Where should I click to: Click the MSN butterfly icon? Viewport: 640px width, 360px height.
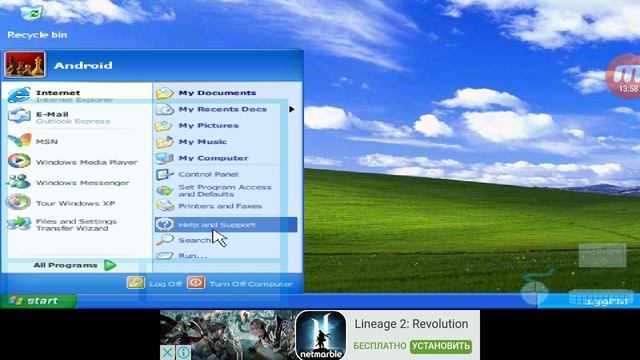[20, 141]
